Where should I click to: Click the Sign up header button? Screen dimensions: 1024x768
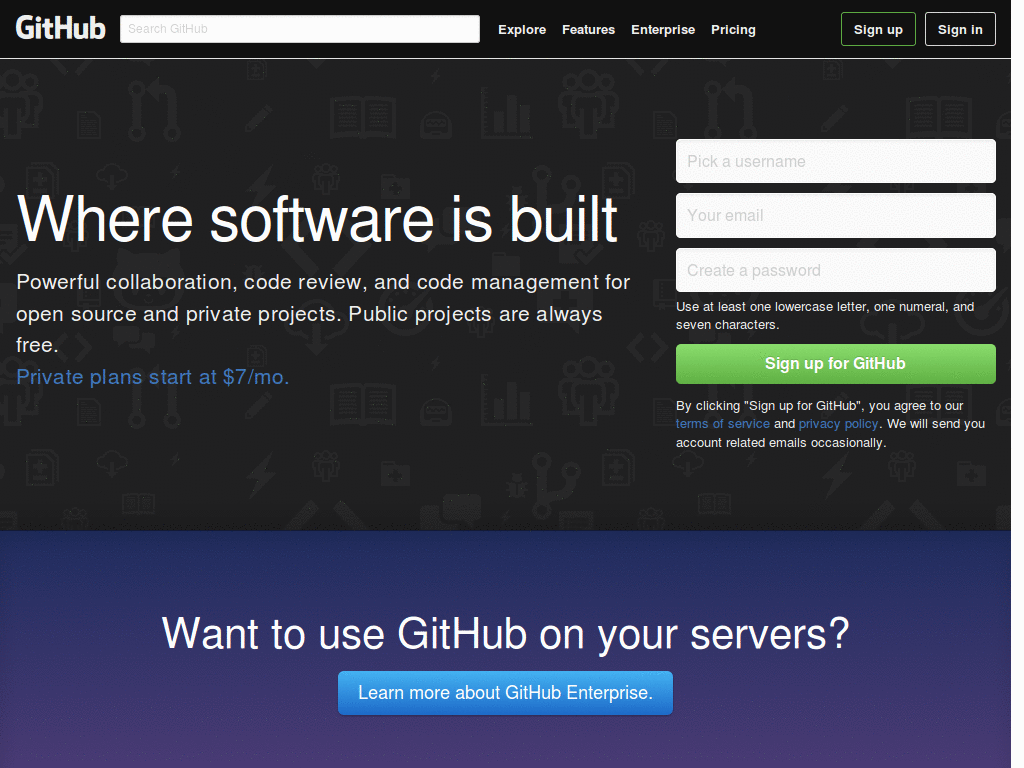[878, 29]
